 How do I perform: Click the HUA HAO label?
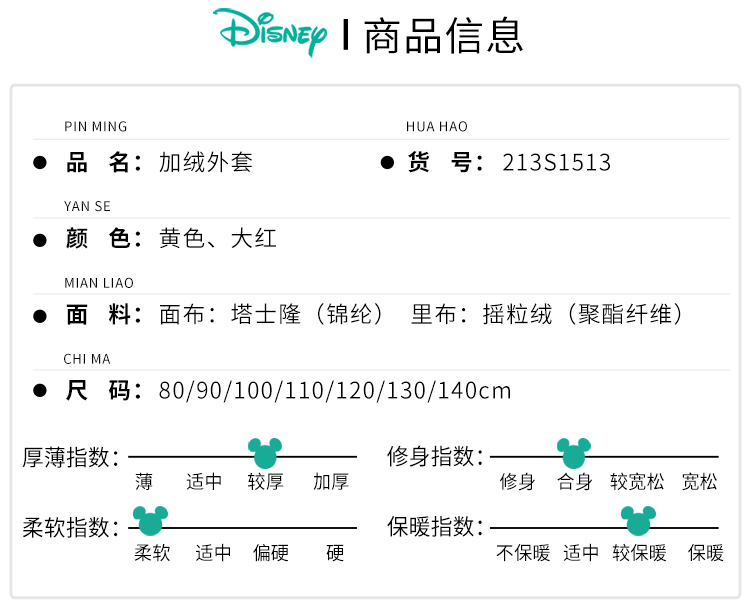coord(437,127)
